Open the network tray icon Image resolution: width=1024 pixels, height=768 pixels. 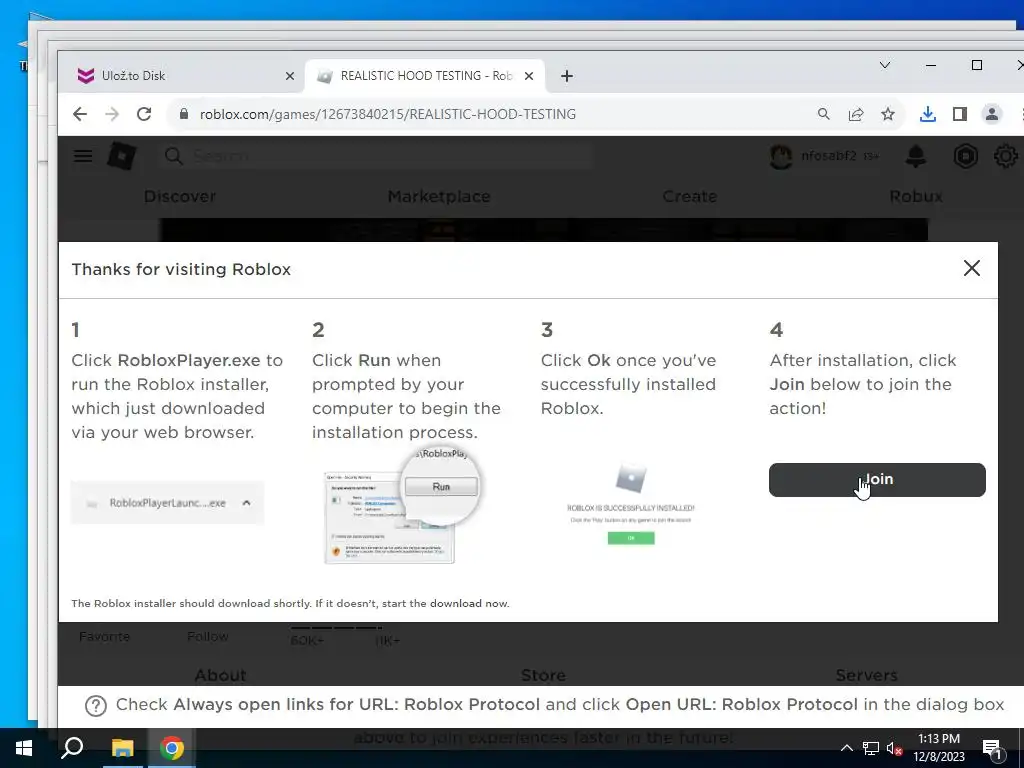(x=871, y=748)
